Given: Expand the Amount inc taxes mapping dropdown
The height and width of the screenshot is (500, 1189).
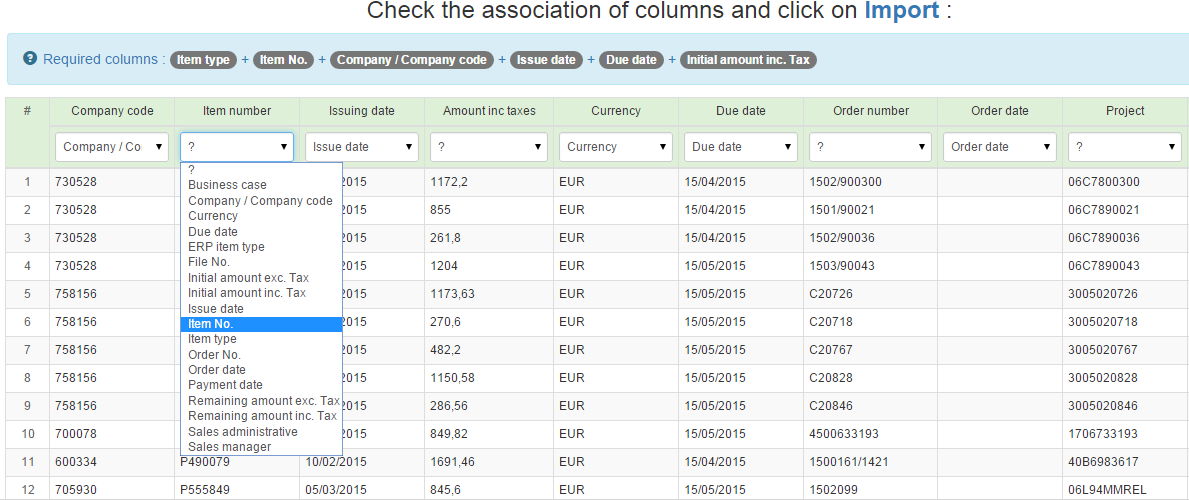Looking at the screenshot, I should click(x=489, y=147).
